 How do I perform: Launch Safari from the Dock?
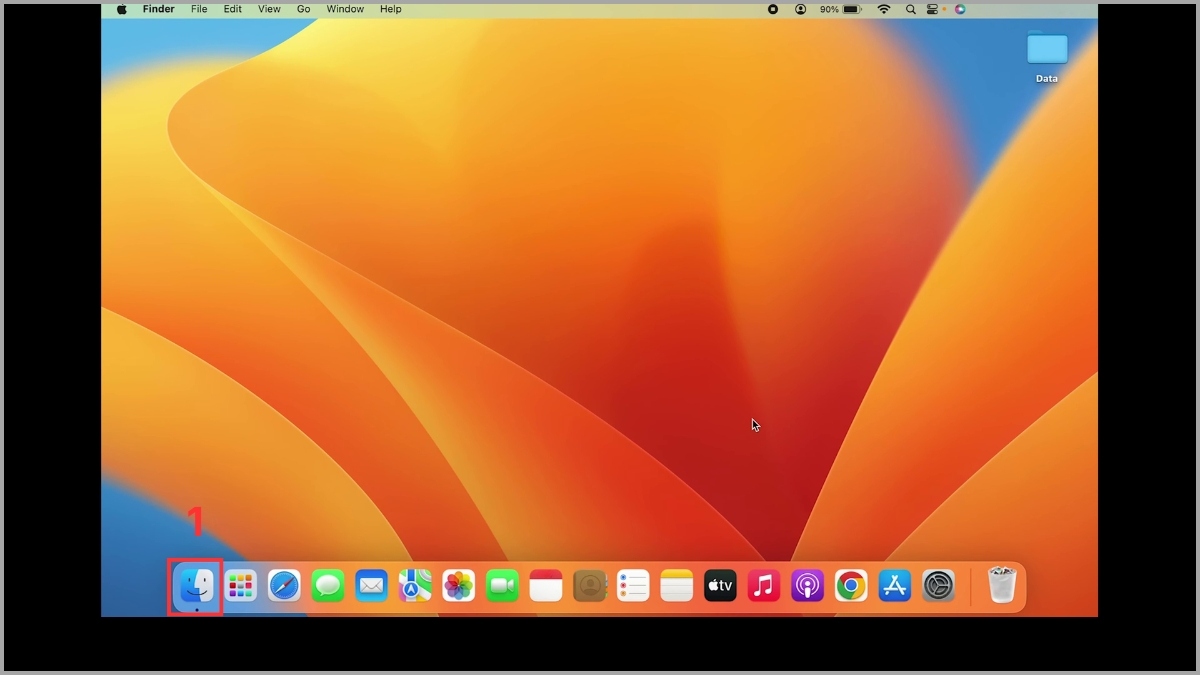(x=284, y=586)
